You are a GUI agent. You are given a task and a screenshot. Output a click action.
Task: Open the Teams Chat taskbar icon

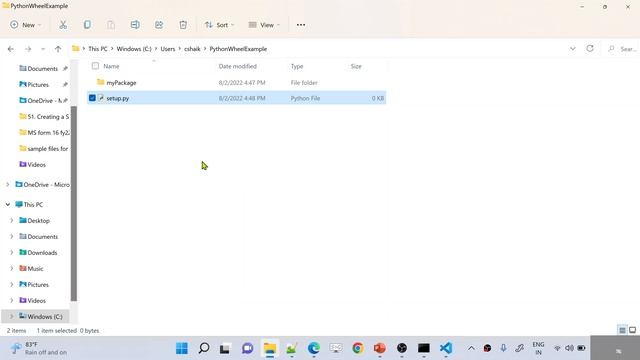click(x=247, y=348)
